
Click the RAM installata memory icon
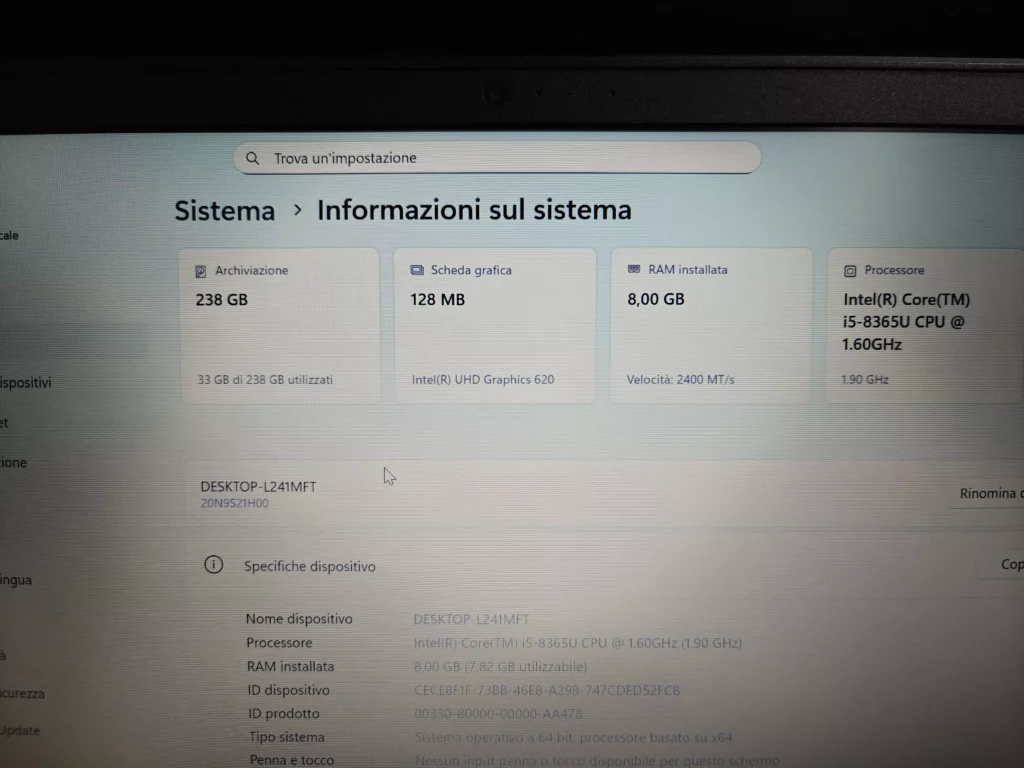[633, 269]
